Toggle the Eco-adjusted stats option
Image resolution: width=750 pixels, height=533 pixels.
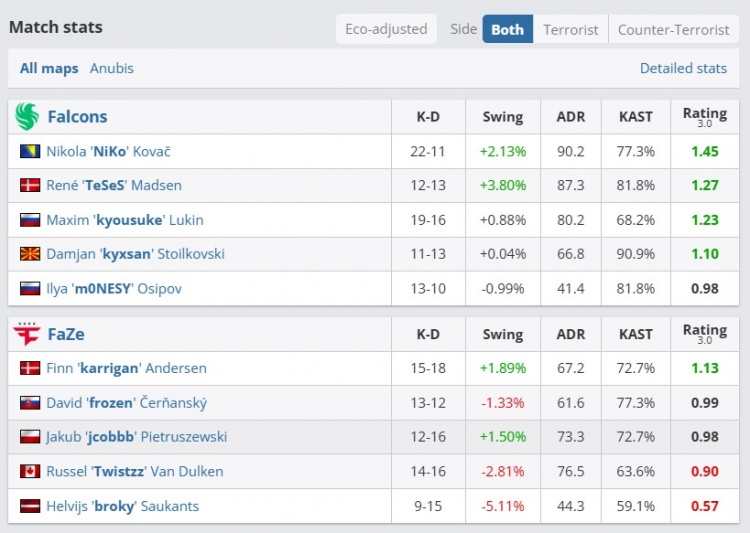click(x=386, y=29)
